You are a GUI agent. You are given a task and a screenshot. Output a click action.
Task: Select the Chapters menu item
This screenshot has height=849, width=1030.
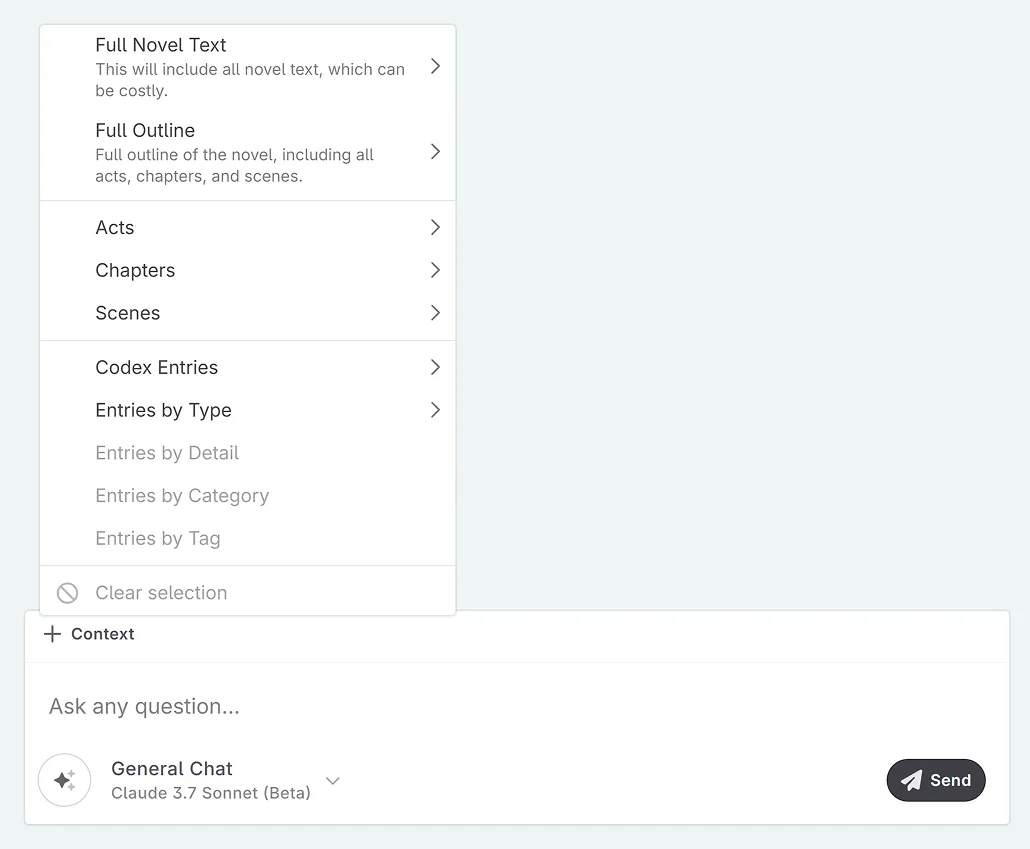pos(135,271)
